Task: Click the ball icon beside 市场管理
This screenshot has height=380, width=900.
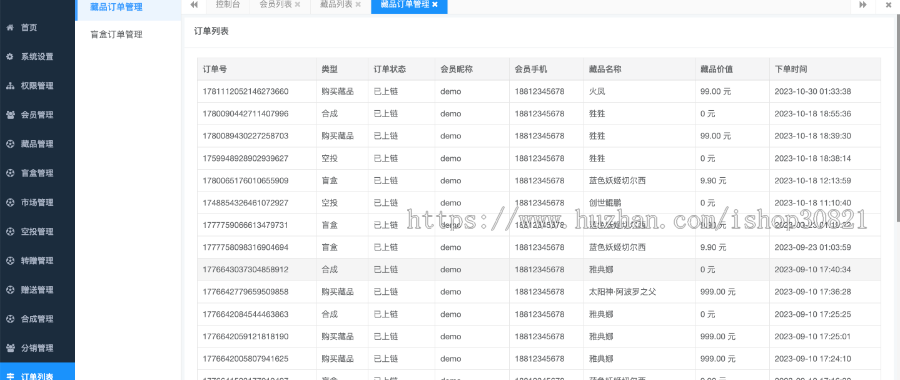Action: [x=10, y=203]
